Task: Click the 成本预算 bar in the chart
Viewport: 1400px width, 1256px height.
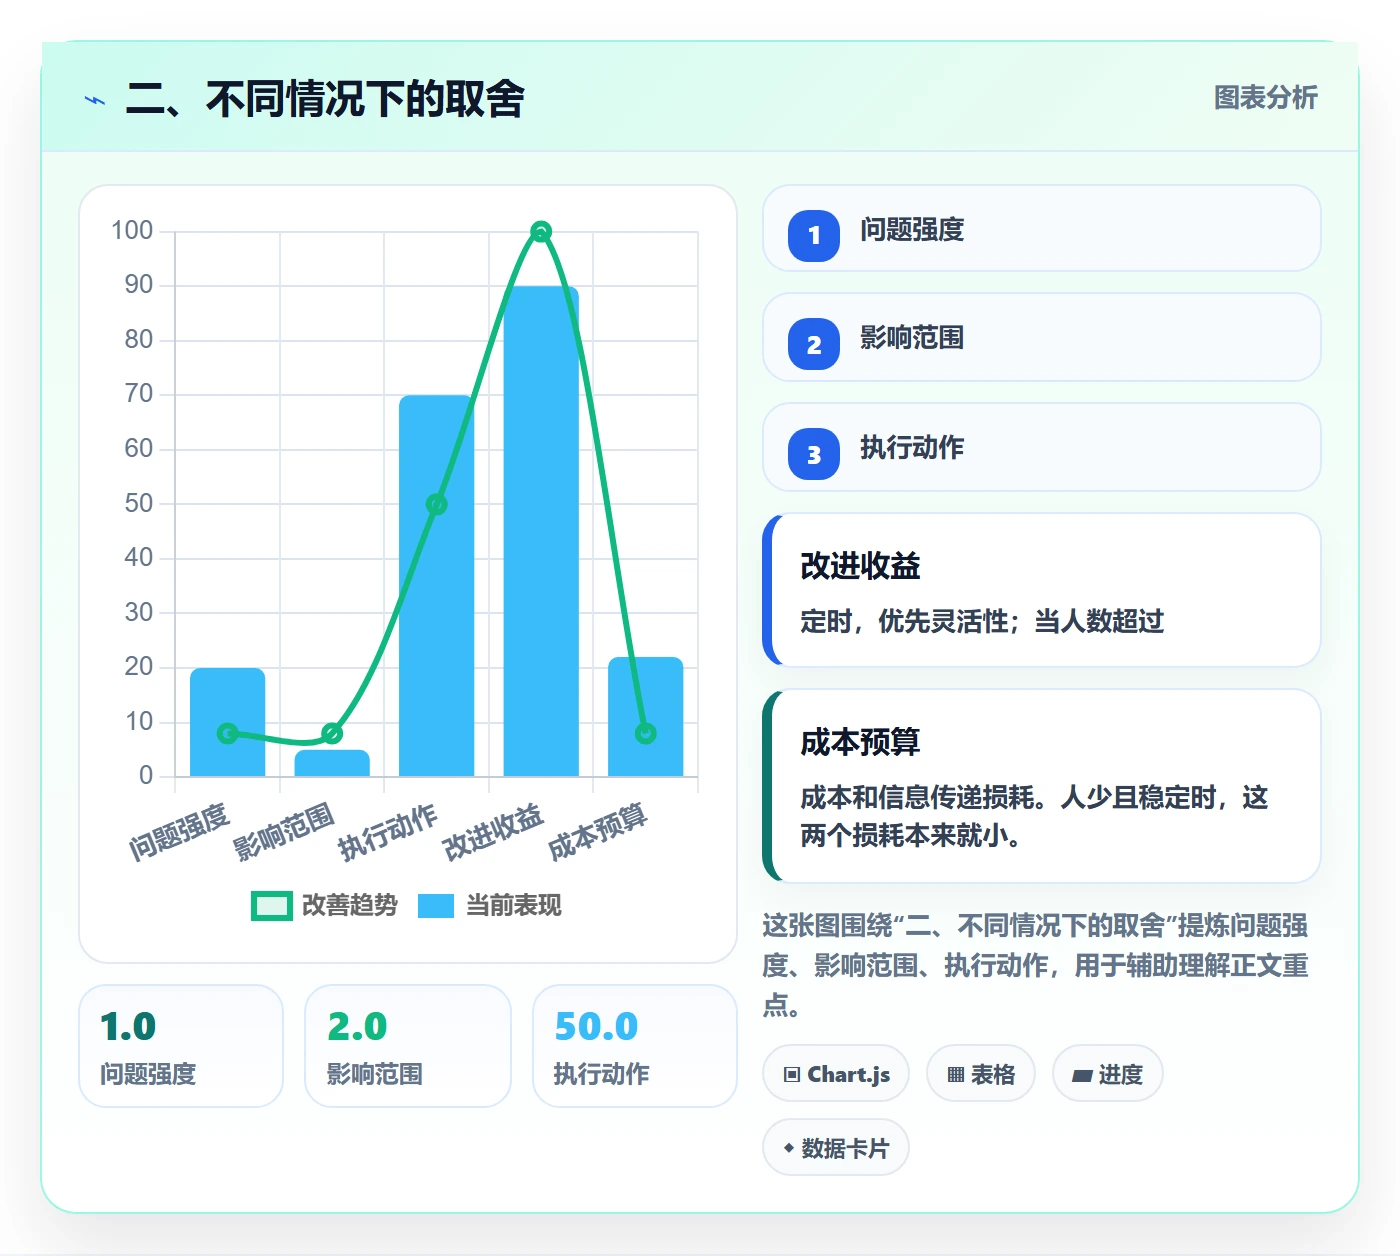Action: click(x=646, y=716)
